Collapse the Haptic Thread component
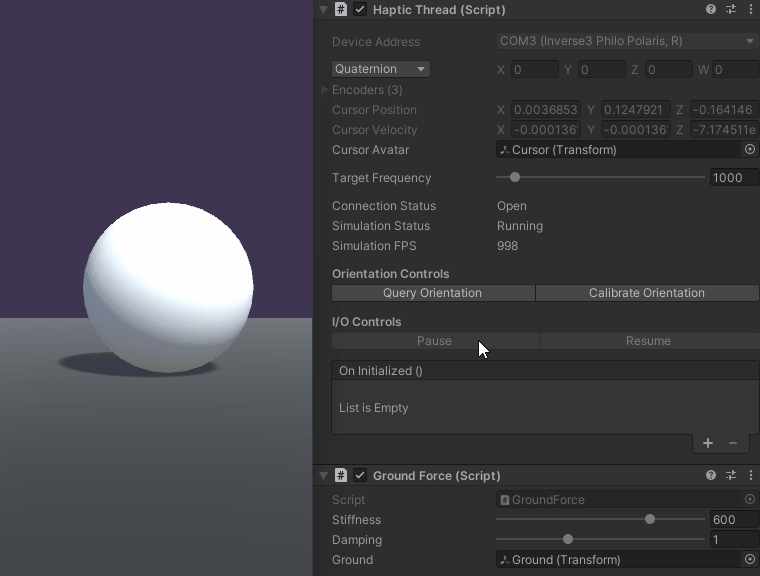Viewport: 760px width, 576px height. point(323,9)
